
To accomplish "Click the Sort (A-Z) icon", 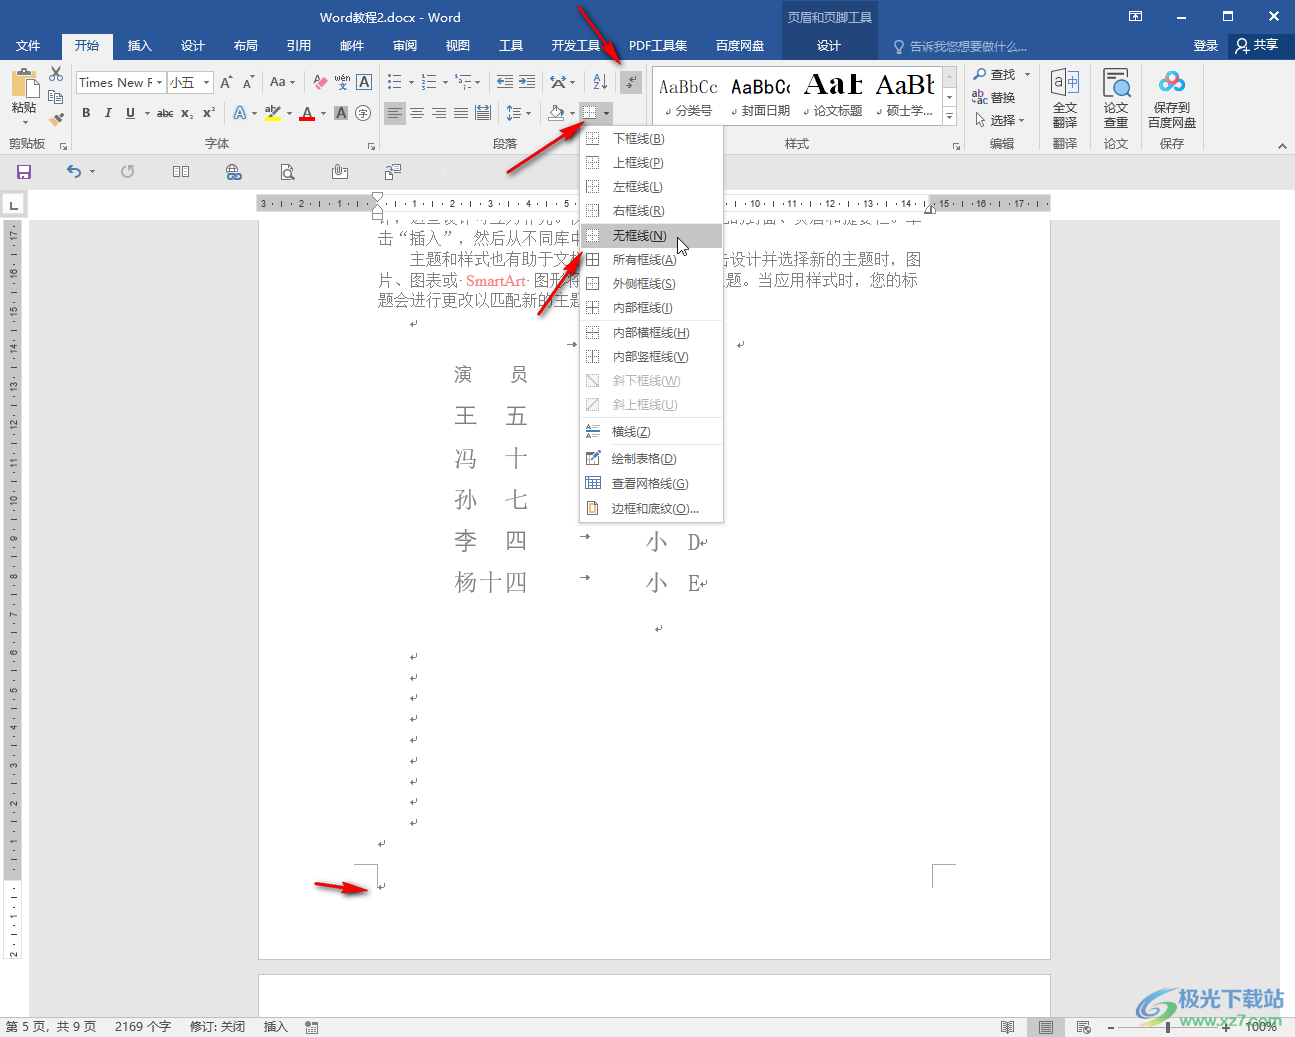I will pyautogui.click(x=600, y=82).
